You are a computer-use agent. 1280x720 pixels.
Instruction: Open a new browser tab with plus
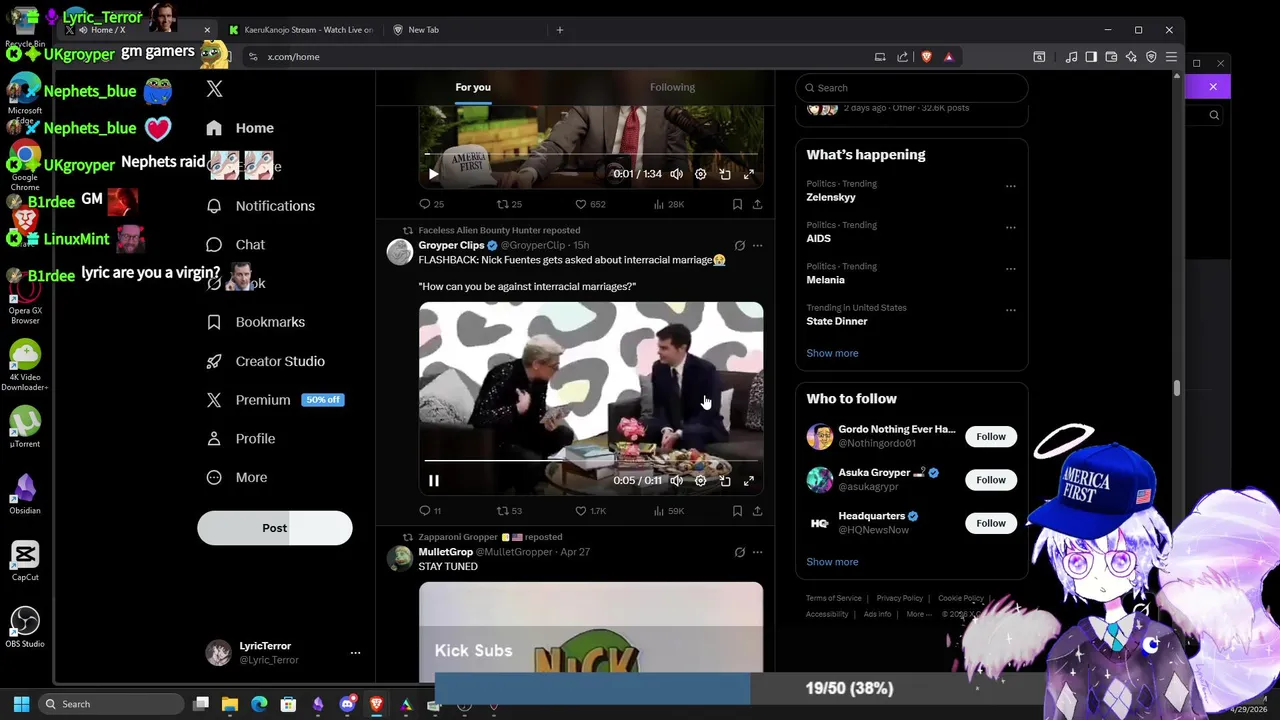tap(560, 30)
